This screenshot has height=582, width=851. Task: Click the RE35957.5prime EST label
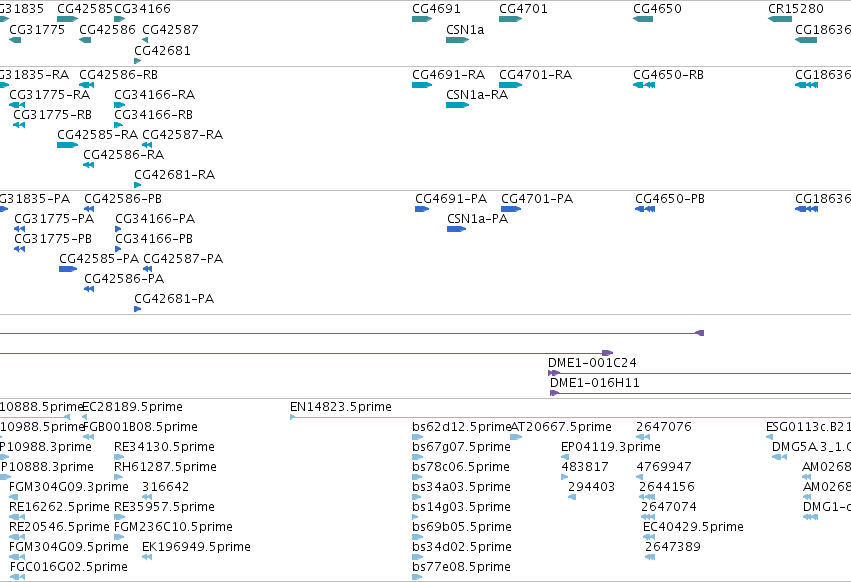coord(164,507)
